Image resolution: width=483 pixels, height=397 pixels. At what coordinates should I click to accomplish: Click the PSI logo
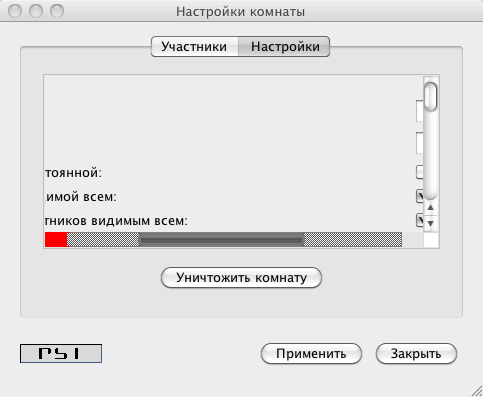point(61,353)
